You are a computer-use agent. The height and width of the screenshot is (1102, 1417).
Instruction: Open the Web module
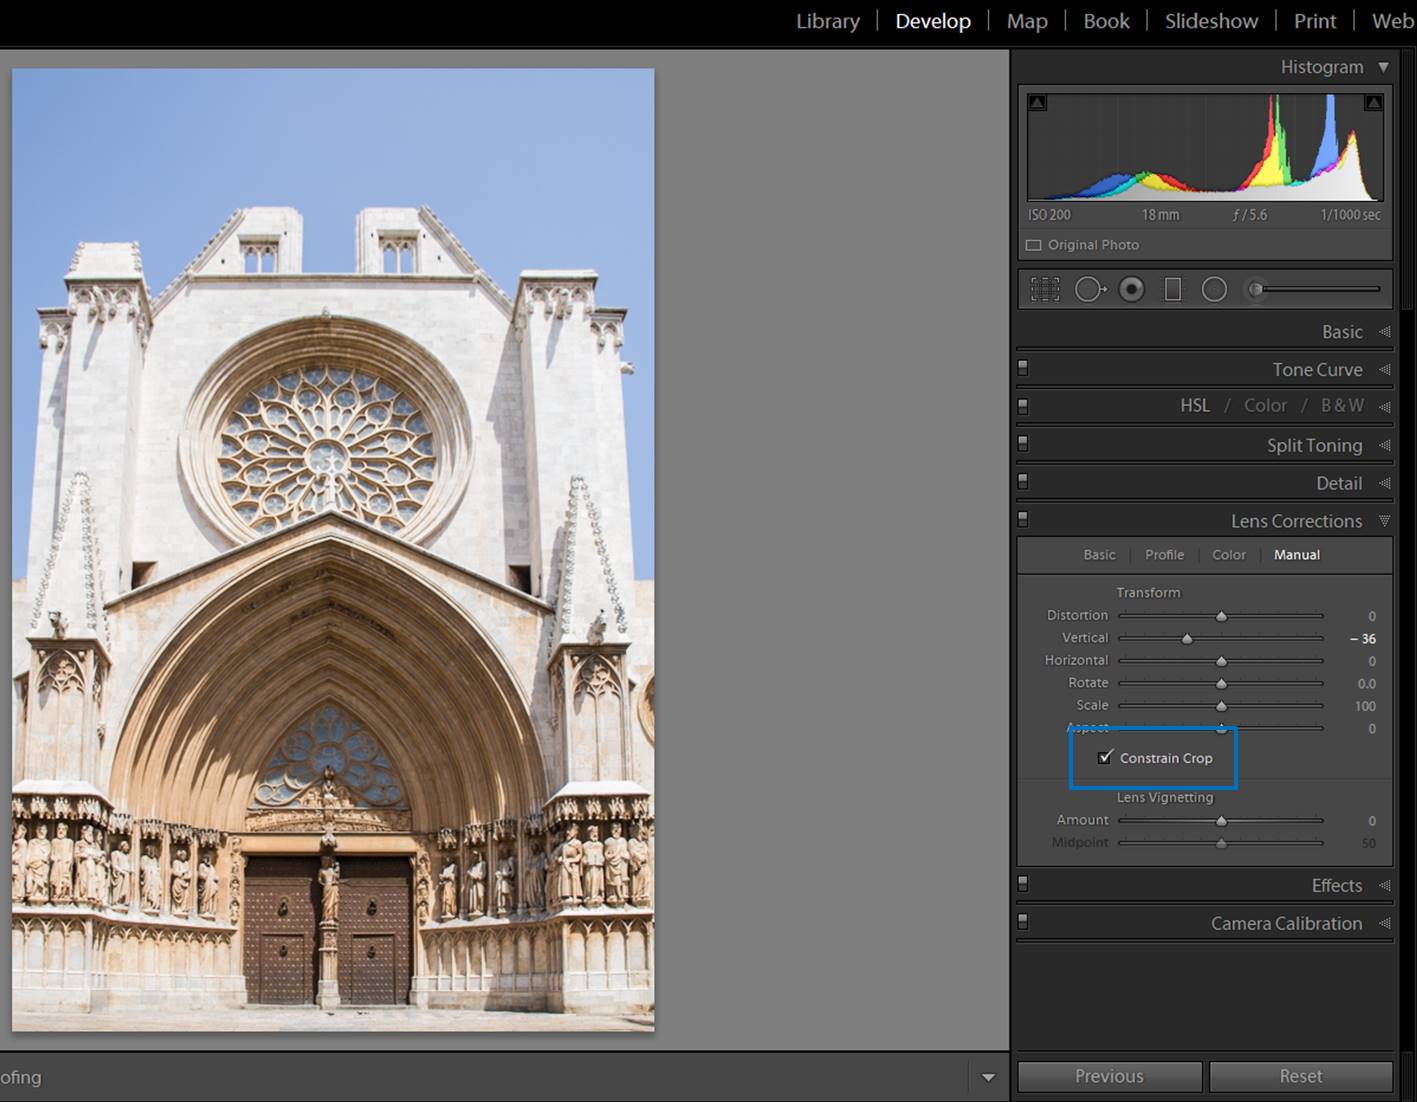coord(1393,21)
